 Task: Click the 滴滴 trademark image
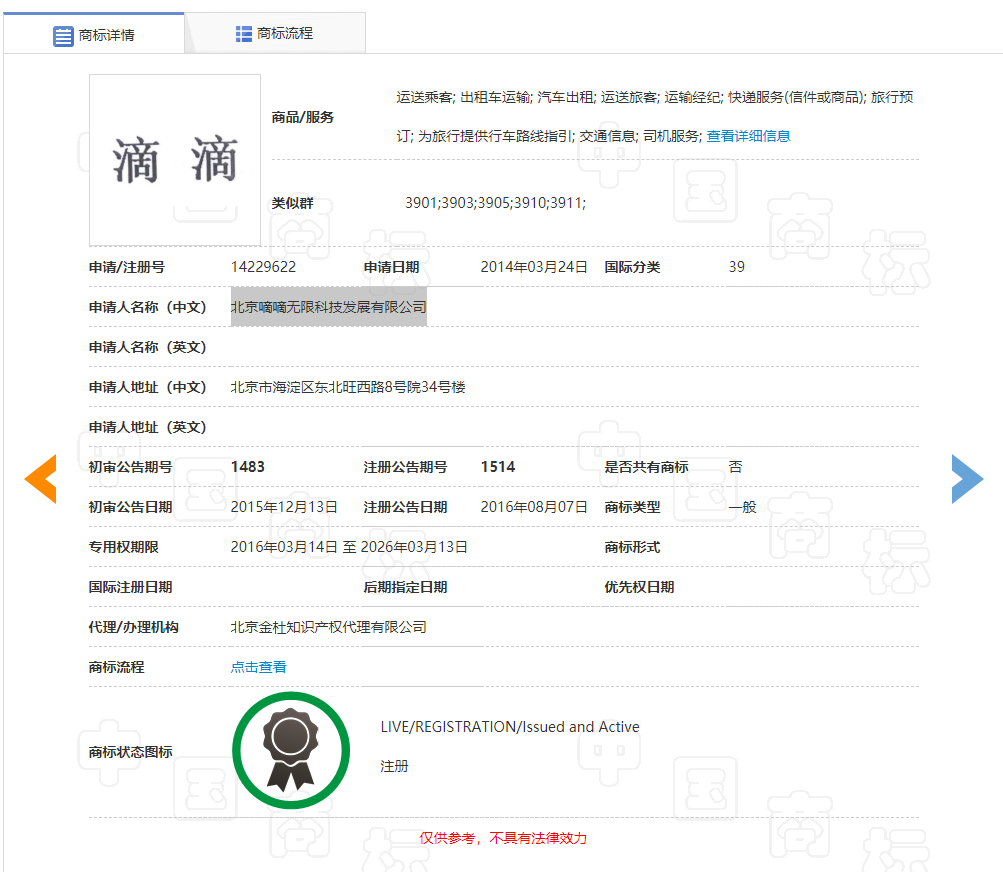175,160
